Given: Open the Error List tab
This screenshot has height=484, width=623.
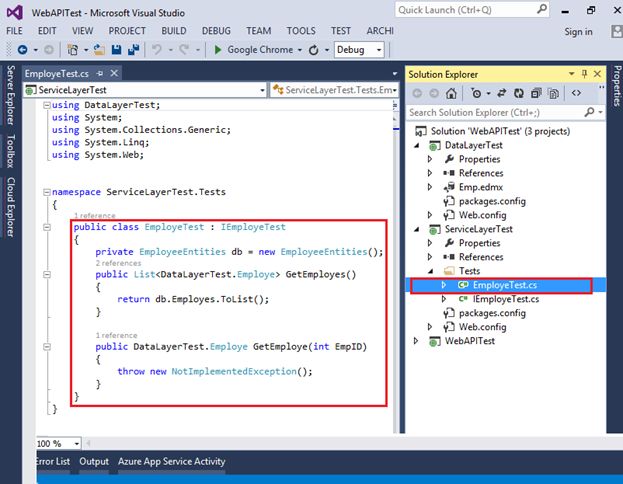Looking at the screenshot, I should tap(53, 461).
